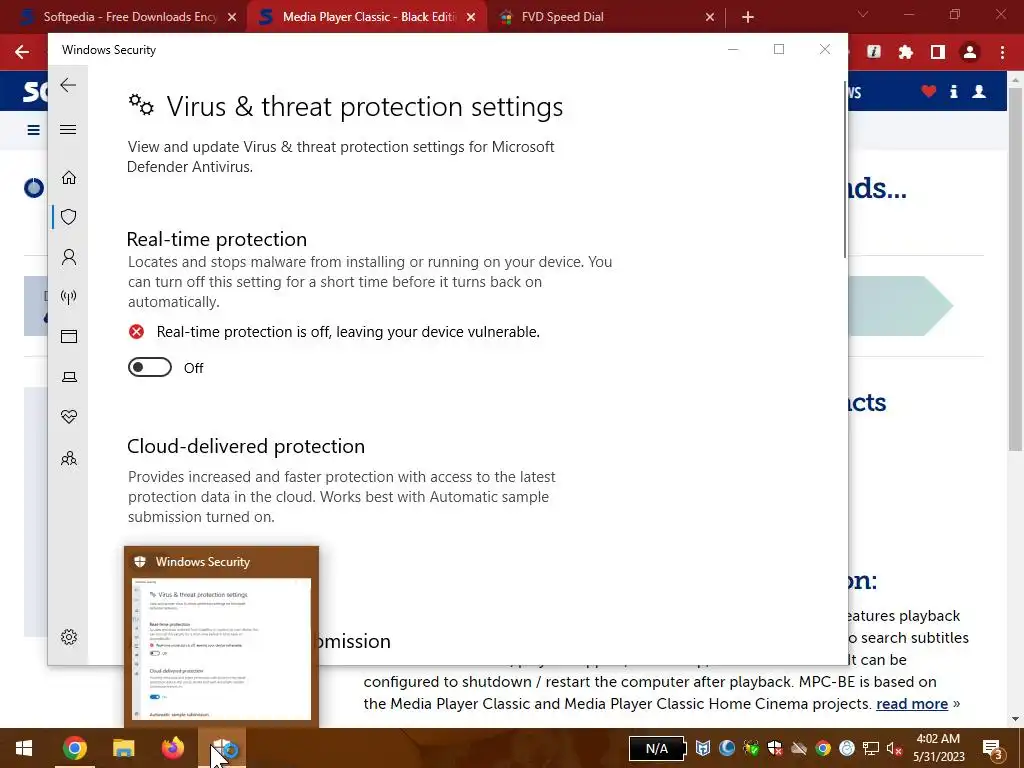Launch Firefox from the taskbar

click(x=173, y=748)
